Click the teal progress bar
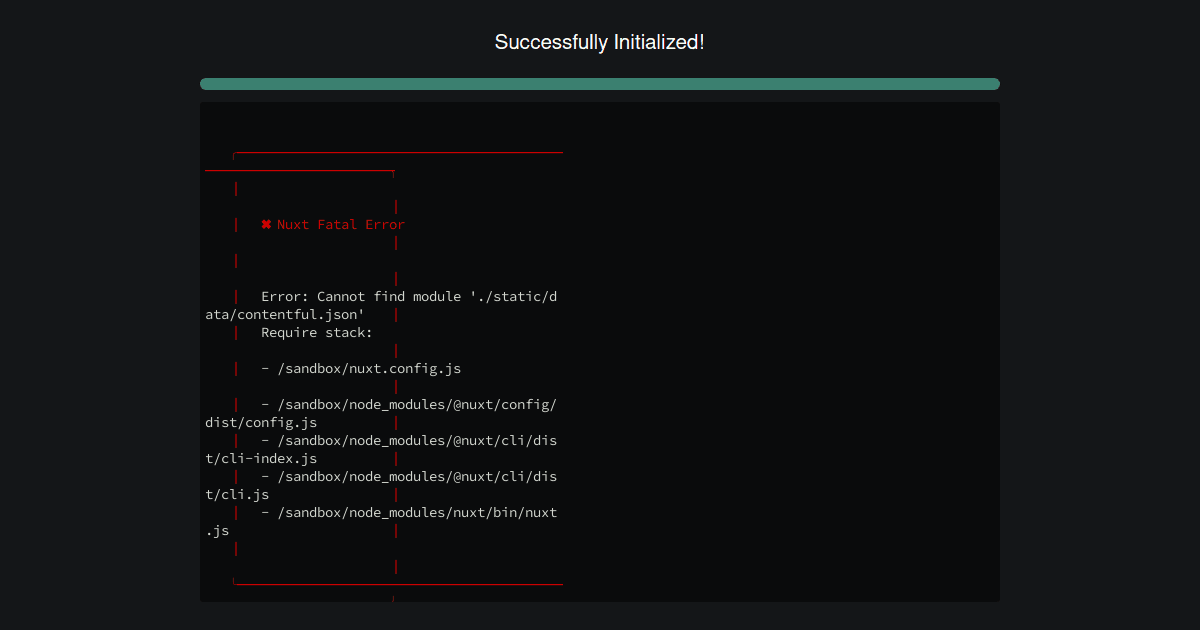The height and width of the screenshot is (630, 1200). coord(600,84)
